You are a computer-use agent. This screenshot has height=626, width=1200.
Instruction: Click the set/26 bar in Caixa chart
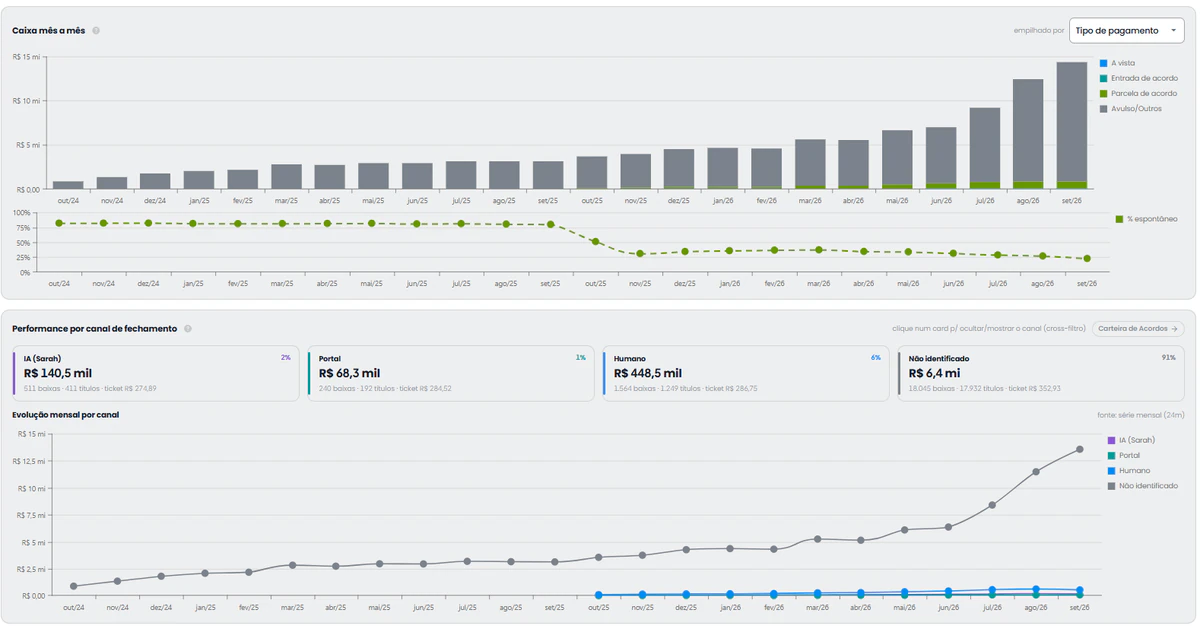(1072, 125)
